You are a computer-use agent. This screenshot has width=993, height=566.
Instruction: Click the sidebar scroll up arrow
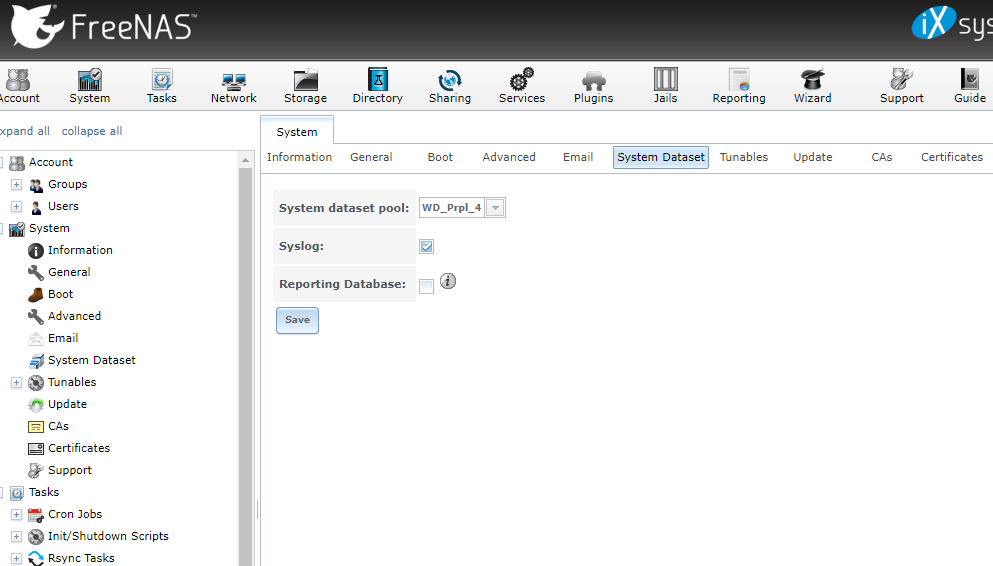pos(245,161)
